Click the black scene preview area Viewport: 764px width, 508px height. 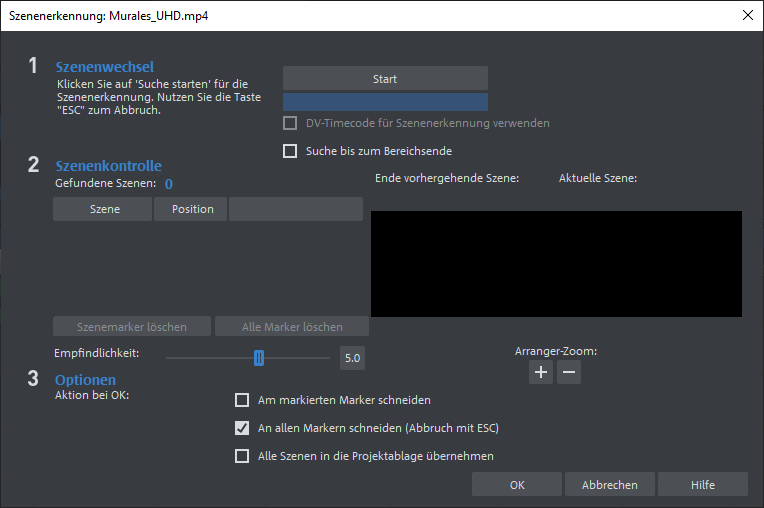click(556, 264)
